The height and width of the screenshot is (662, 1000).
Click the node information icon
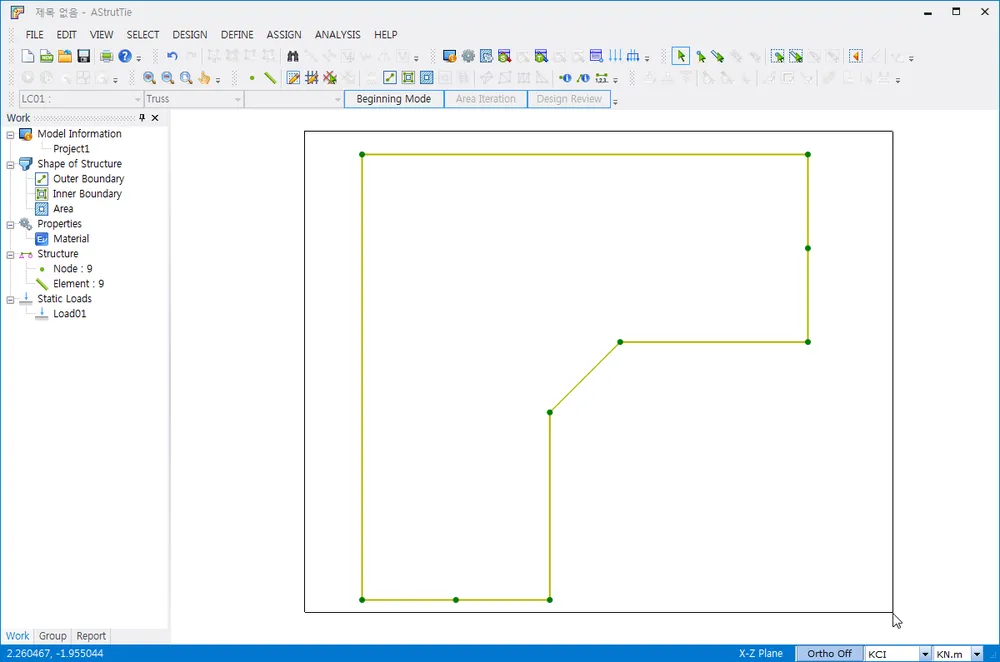pos(565,78)
